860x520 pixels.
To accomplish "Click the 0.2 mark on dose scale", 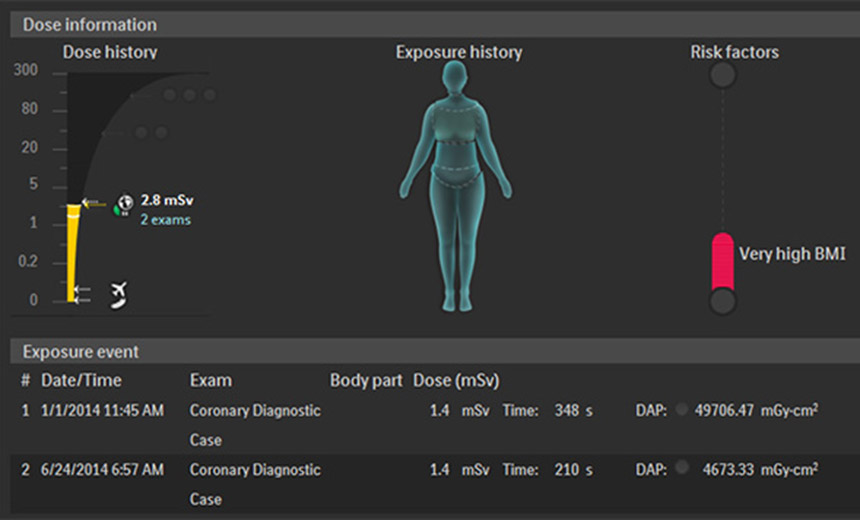I will [x=28, y=261].
